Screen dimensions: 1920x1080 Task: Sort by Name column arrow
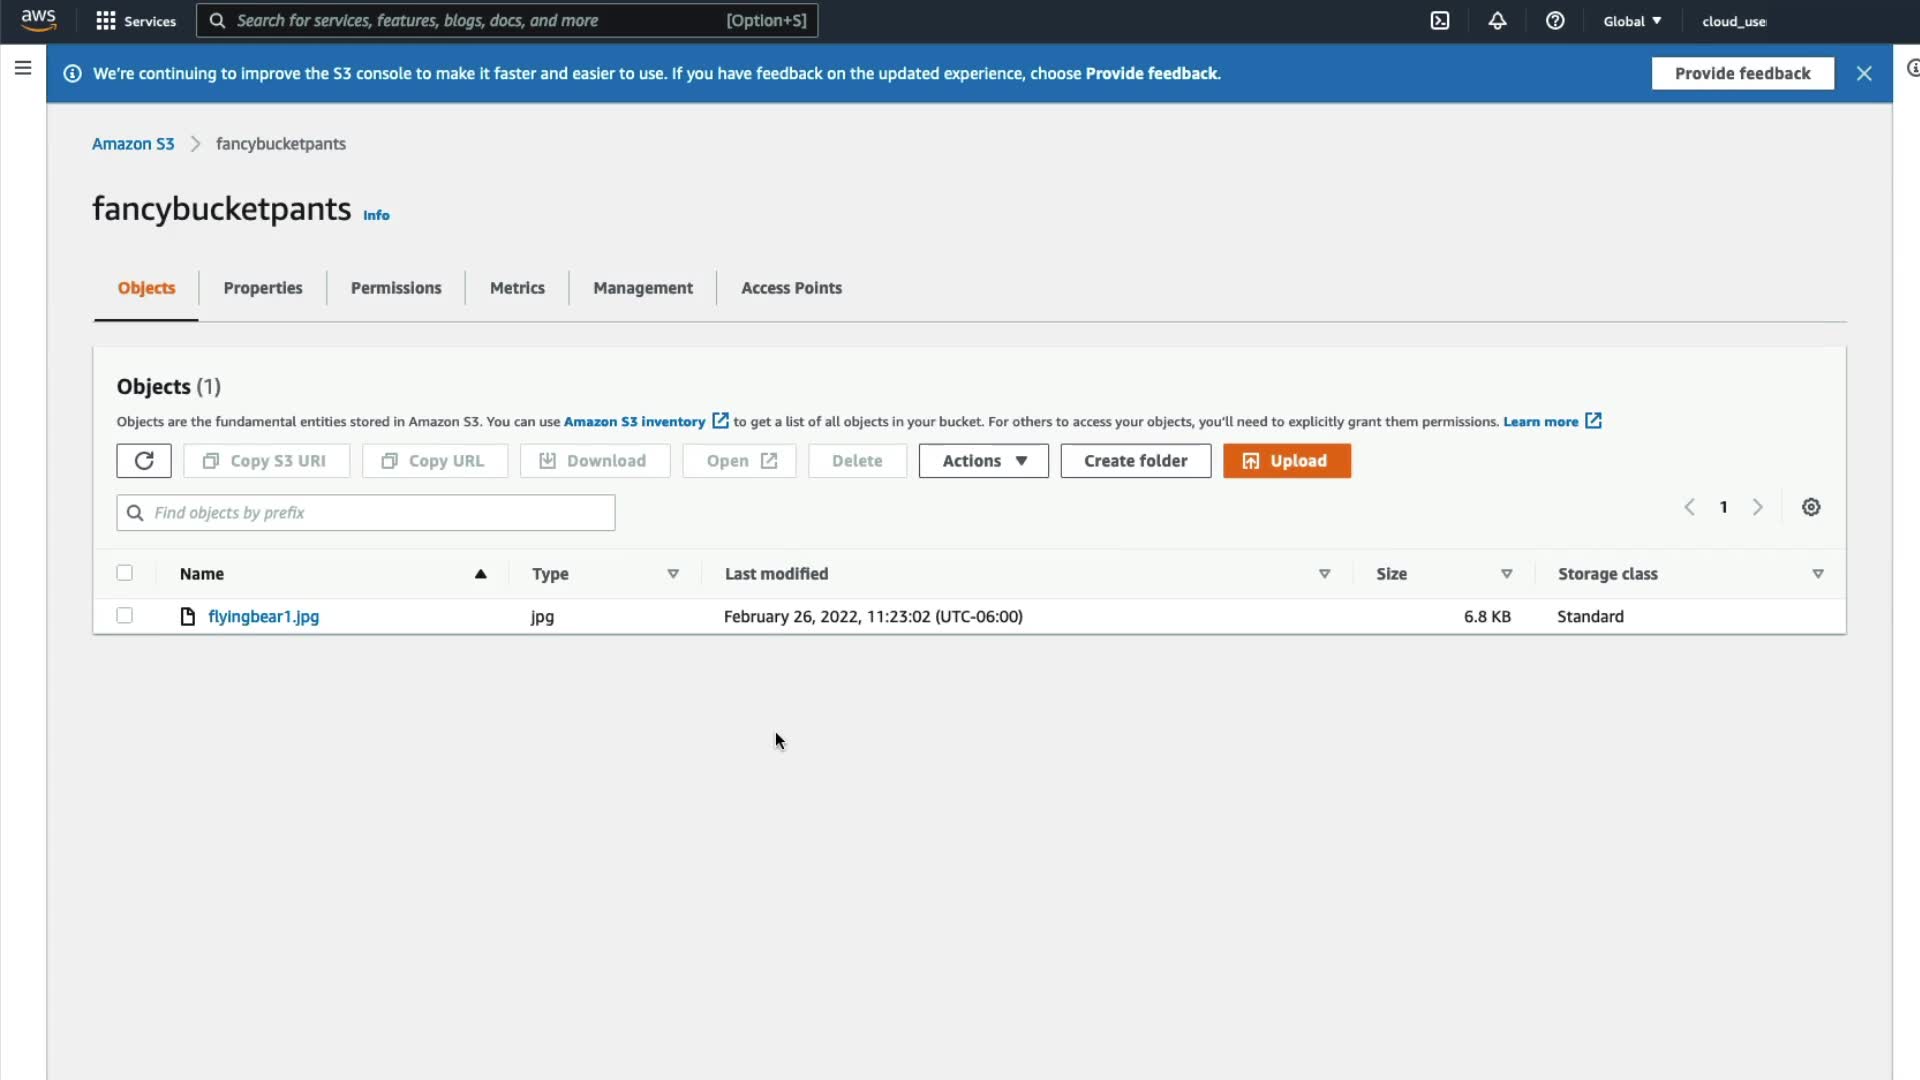[480, 574]
